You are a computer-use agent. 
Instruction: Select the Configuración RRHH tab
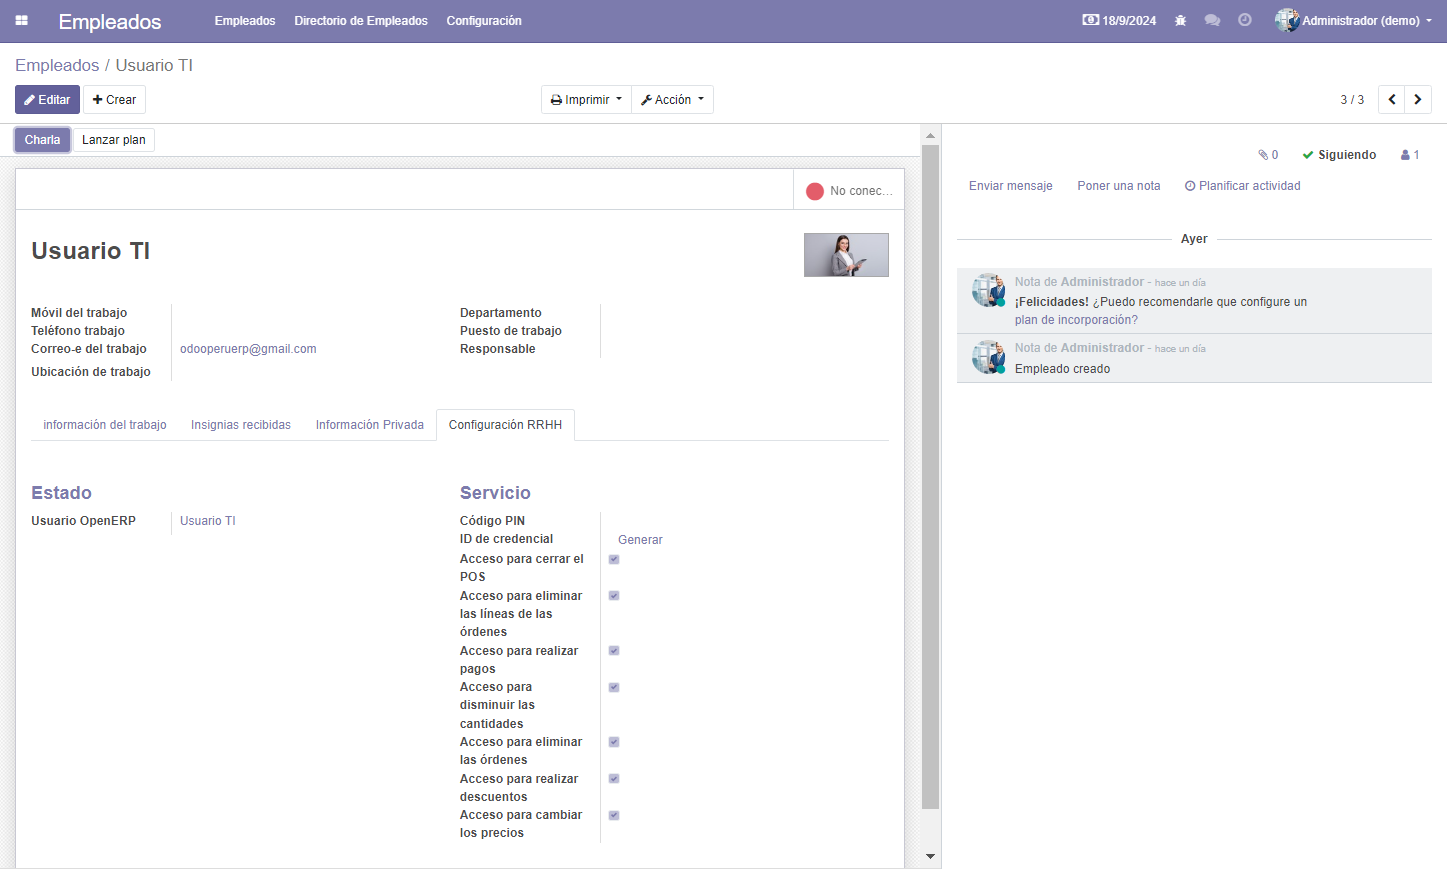[x=505, y=425]
